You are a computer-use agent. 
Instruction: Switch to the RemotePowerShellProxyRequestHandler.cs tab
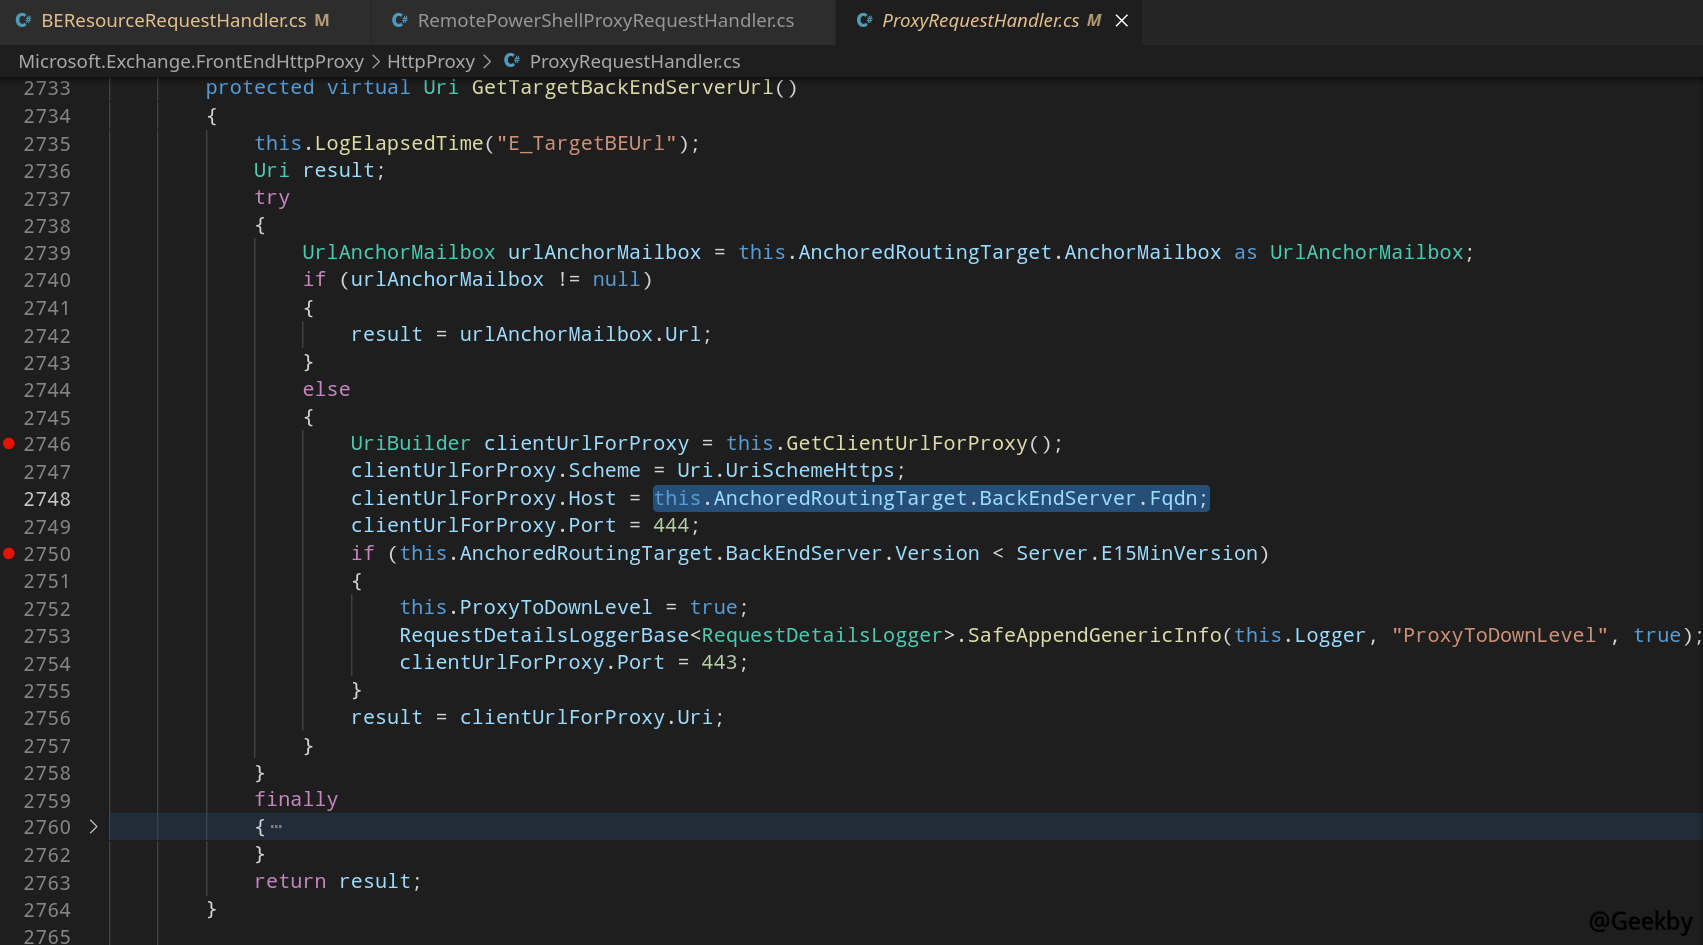click(605, 20)
